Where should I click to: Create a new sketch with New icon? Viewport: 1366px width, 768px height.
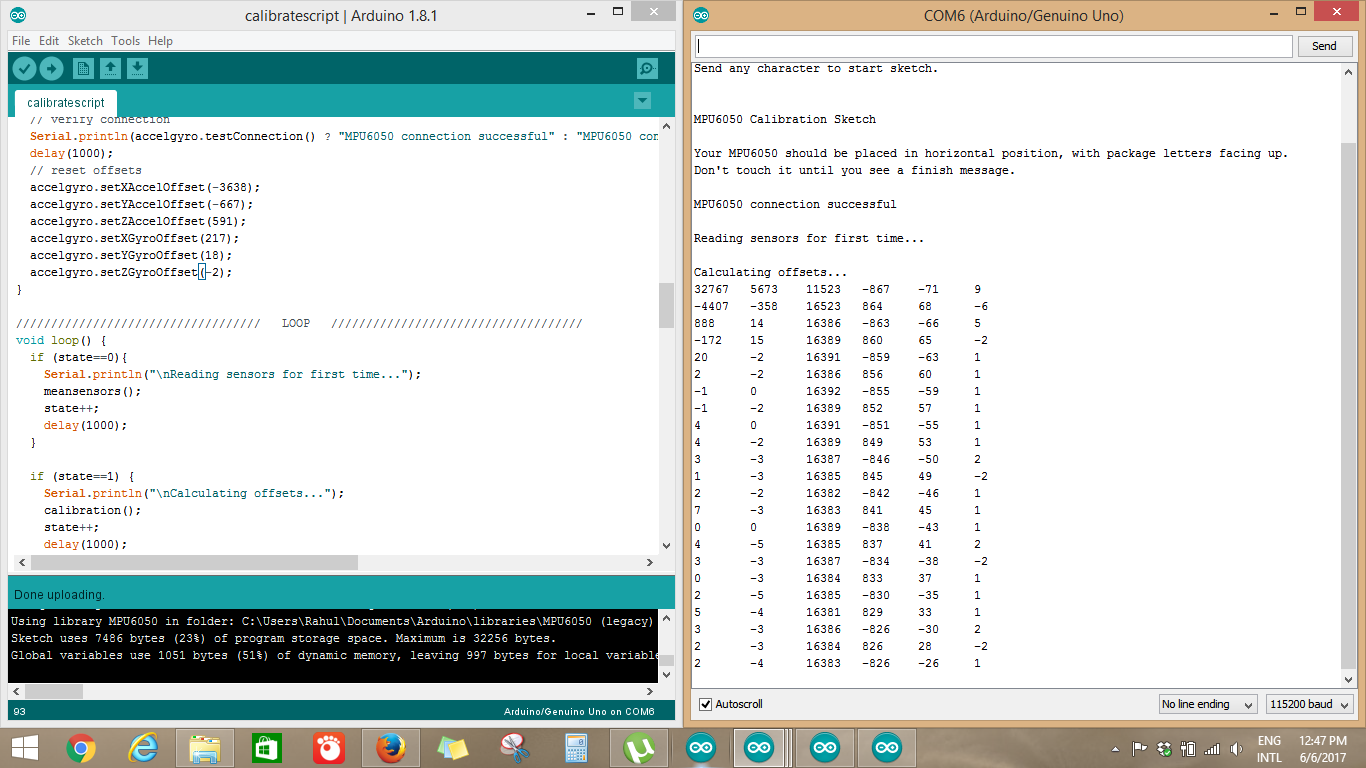click(x=84, y=68)
